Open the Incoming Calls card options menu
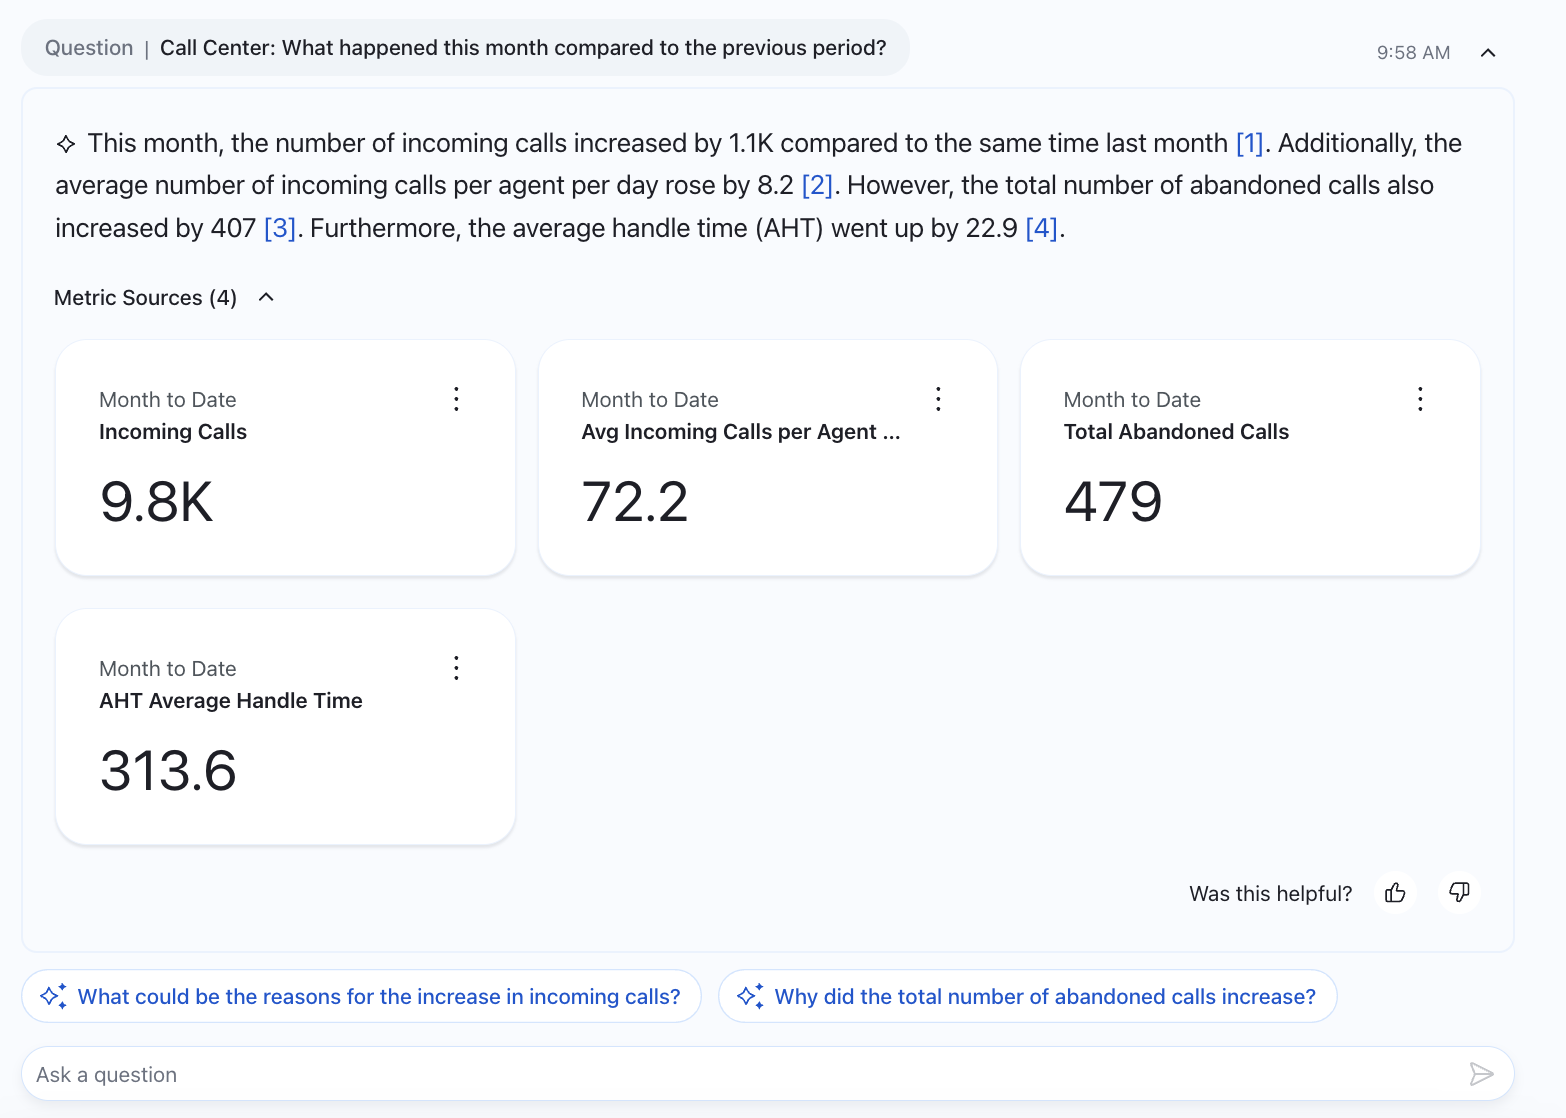 [x=456, y=399]
